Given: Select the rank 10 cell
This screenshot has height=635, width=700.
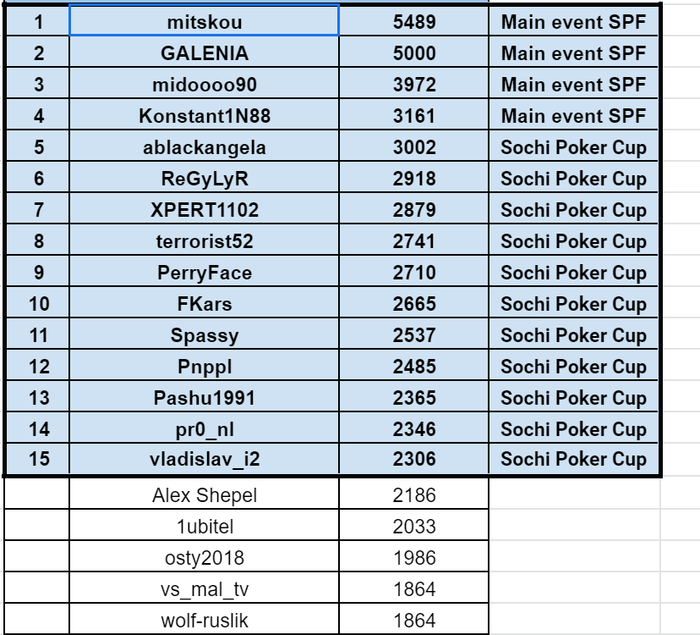Looking at the screenshot, I should (38, 303).
